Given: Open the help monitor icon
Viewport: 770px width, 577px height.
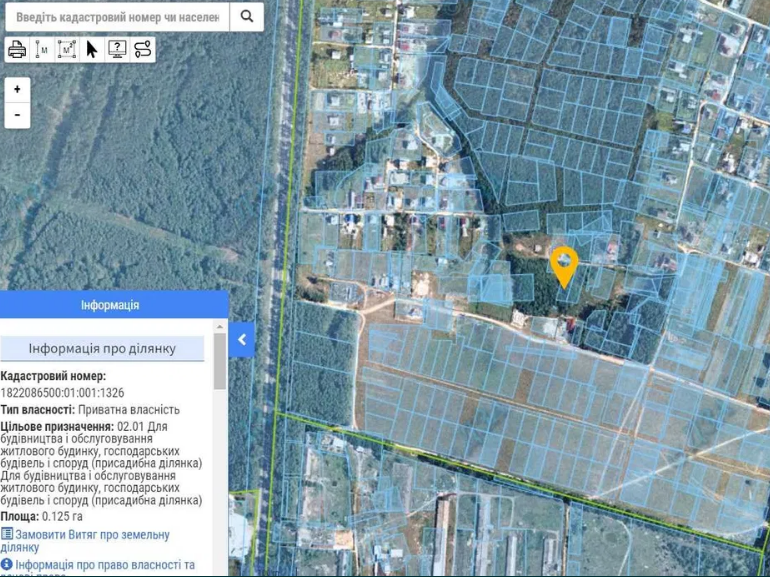Looking at the screenshot, I should pos(117,49).
